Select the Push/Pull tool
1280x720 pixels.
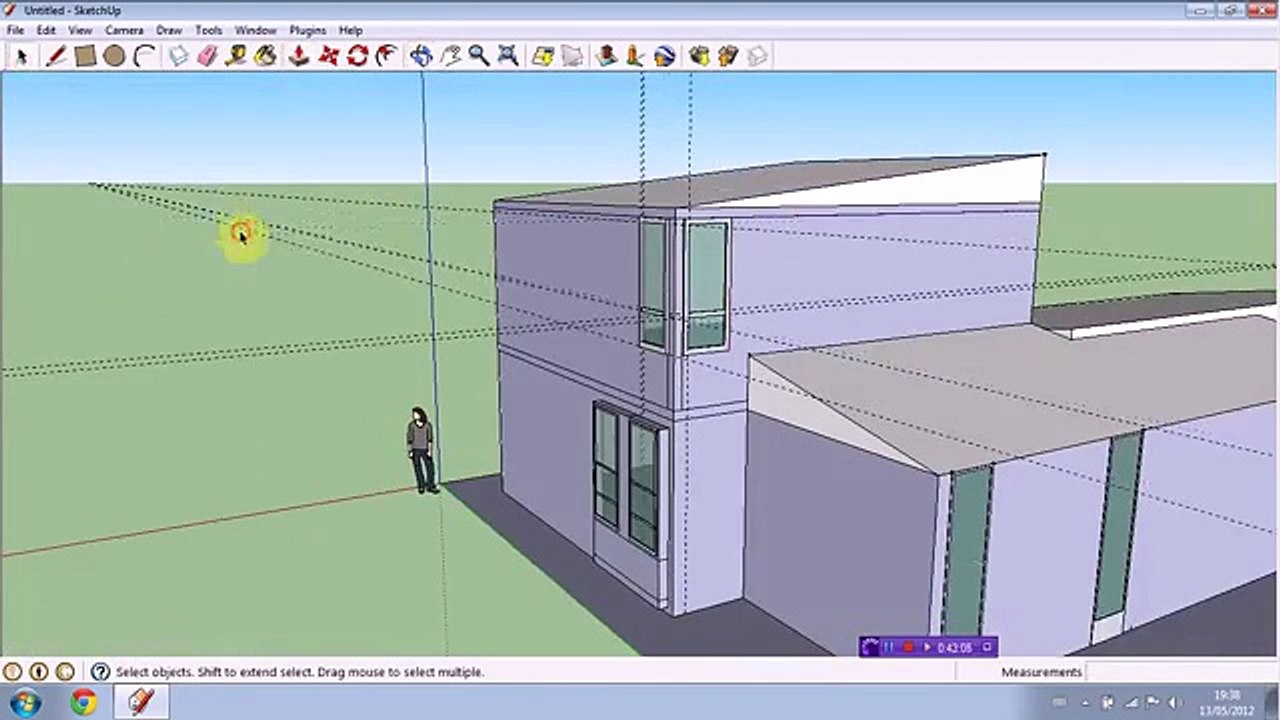click(299, 56)
